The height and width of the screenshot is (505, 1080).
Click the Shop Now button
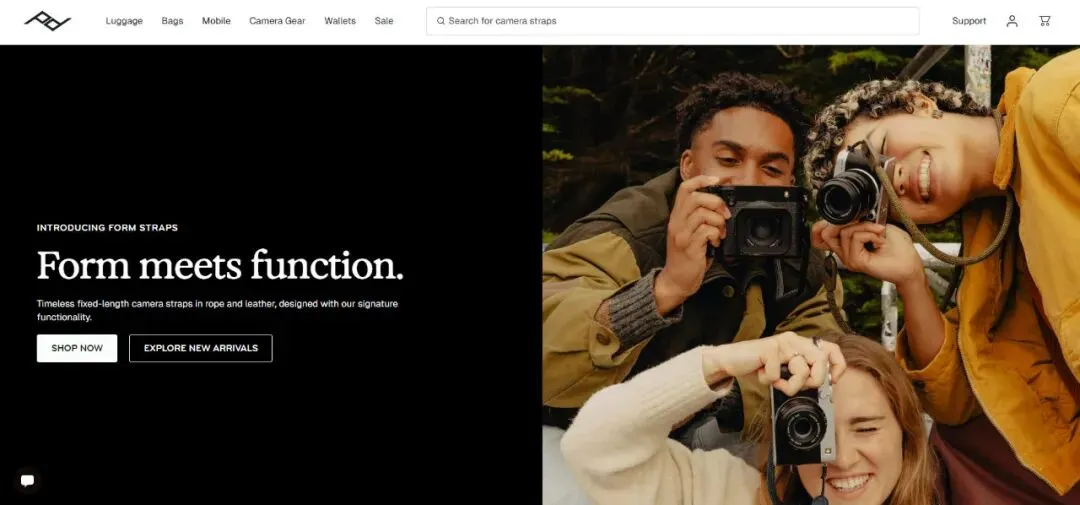point(77,348)
